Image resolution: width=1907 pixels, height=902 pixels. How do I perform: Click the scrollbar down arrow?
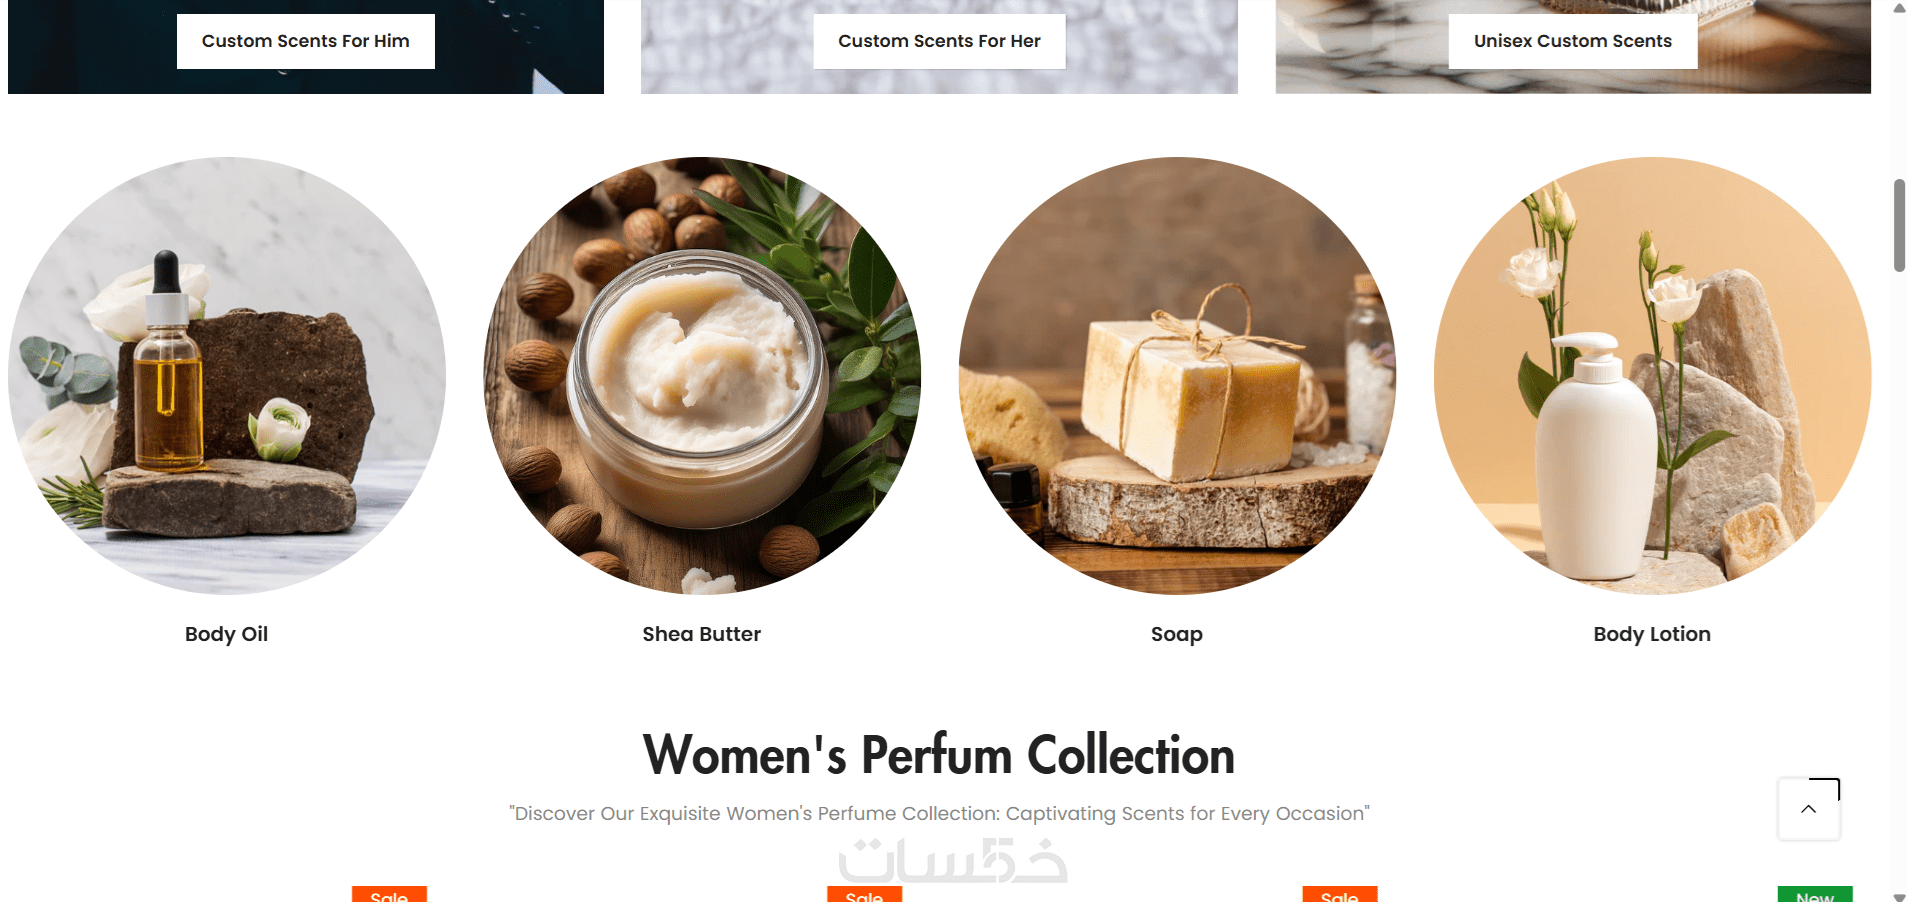click(1899, 896)
